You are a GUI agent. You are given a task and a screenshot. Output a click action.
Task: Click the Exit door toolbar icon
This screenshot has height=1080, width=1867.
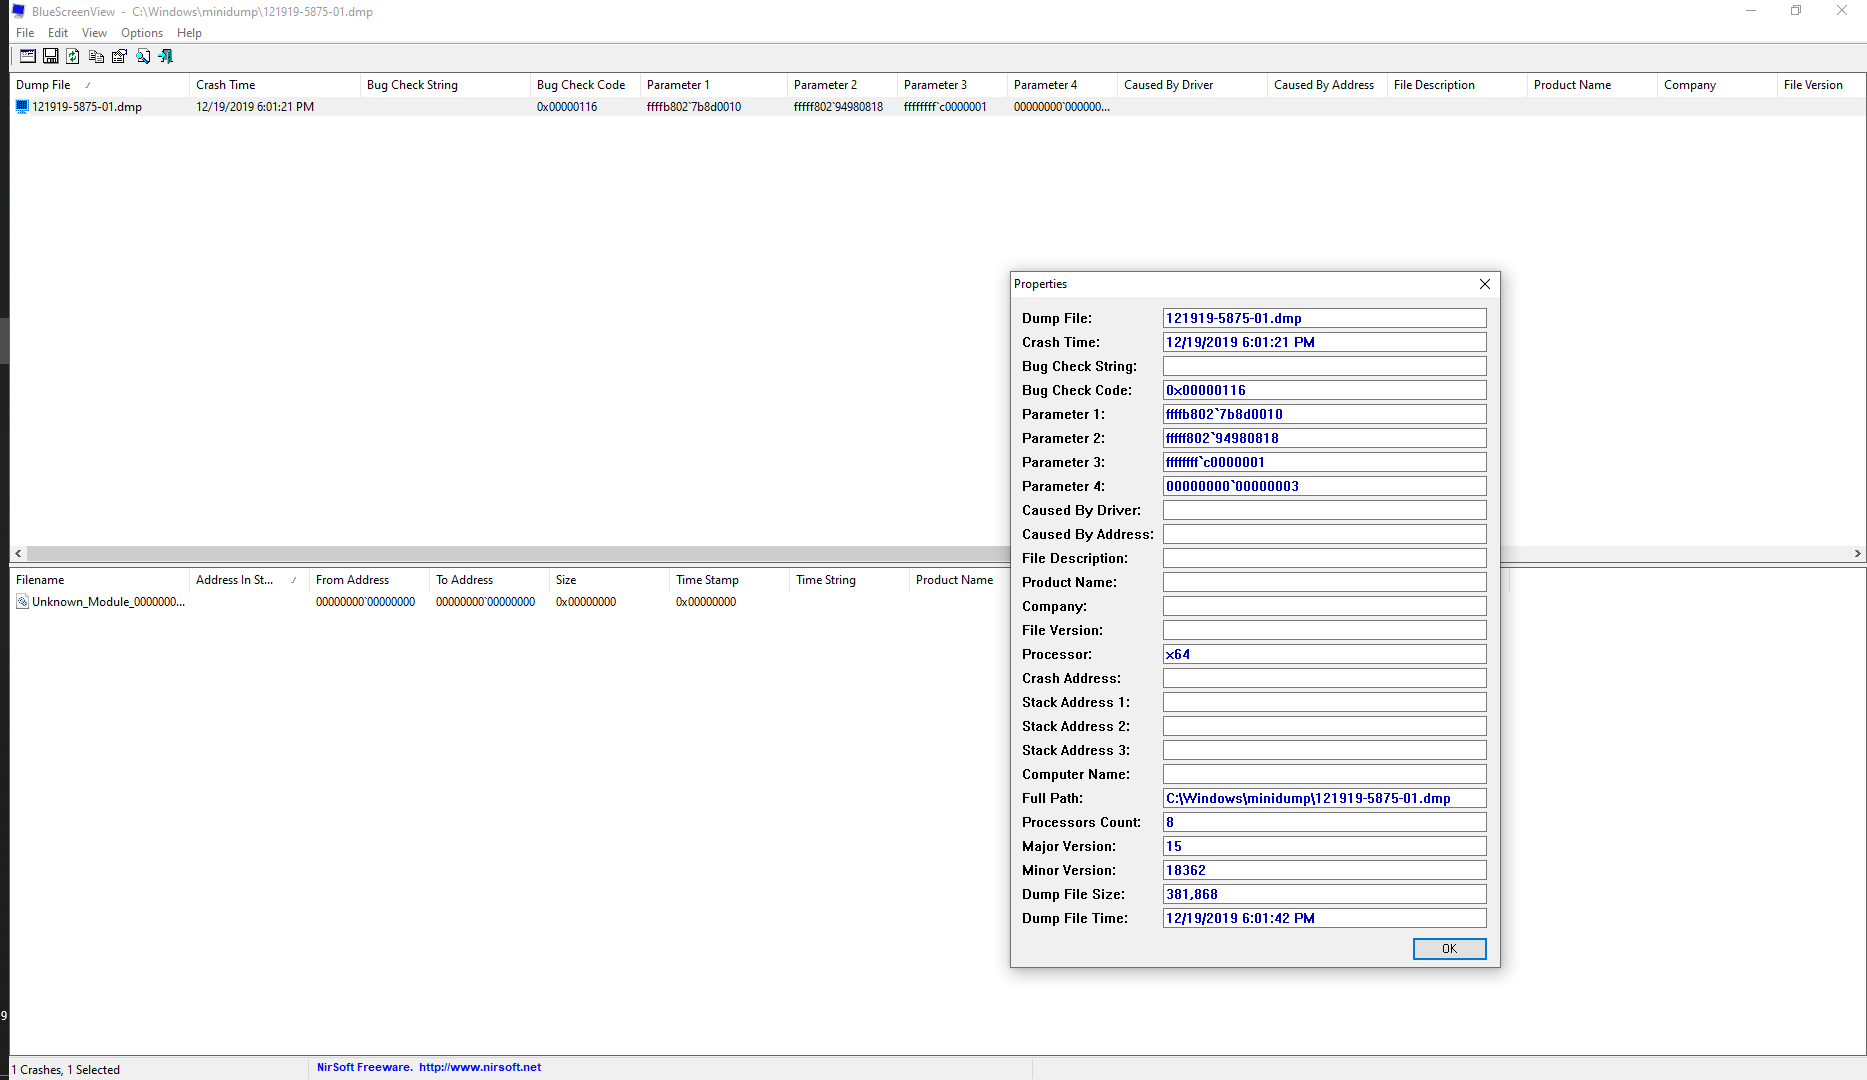pyautogui.click(x=166, y=57)
